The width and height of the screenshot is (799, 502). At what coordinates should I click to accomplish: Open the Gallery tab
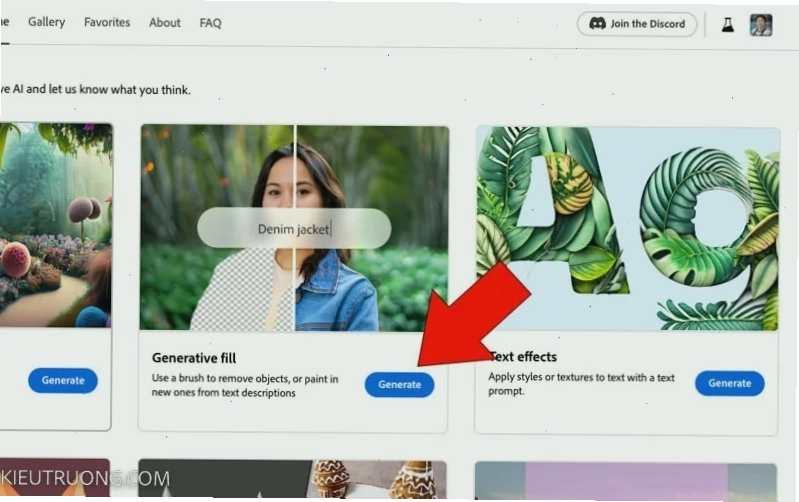click(46, 22)
